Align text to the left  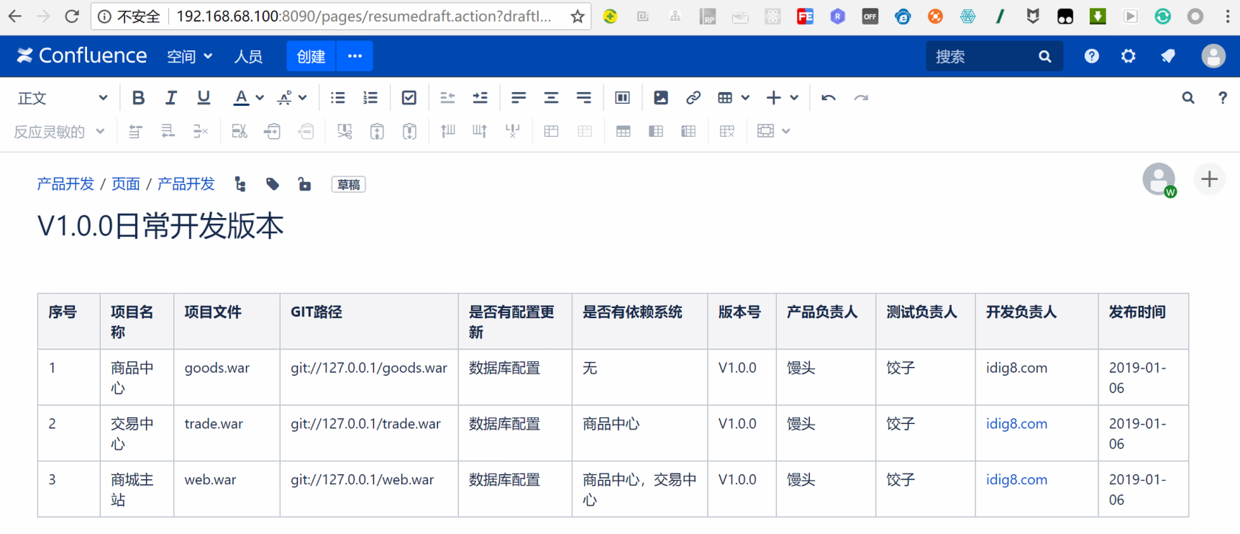tap(518, 98)
